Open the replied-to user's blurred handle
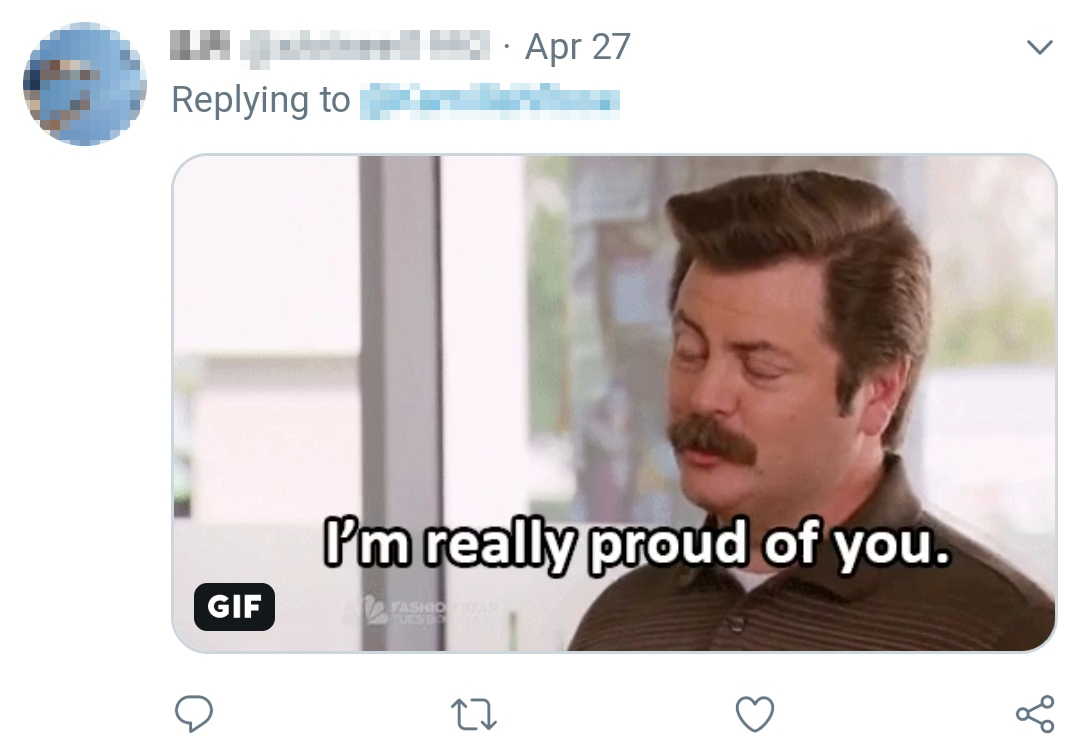1080x756 pixels. click(489, 100)
